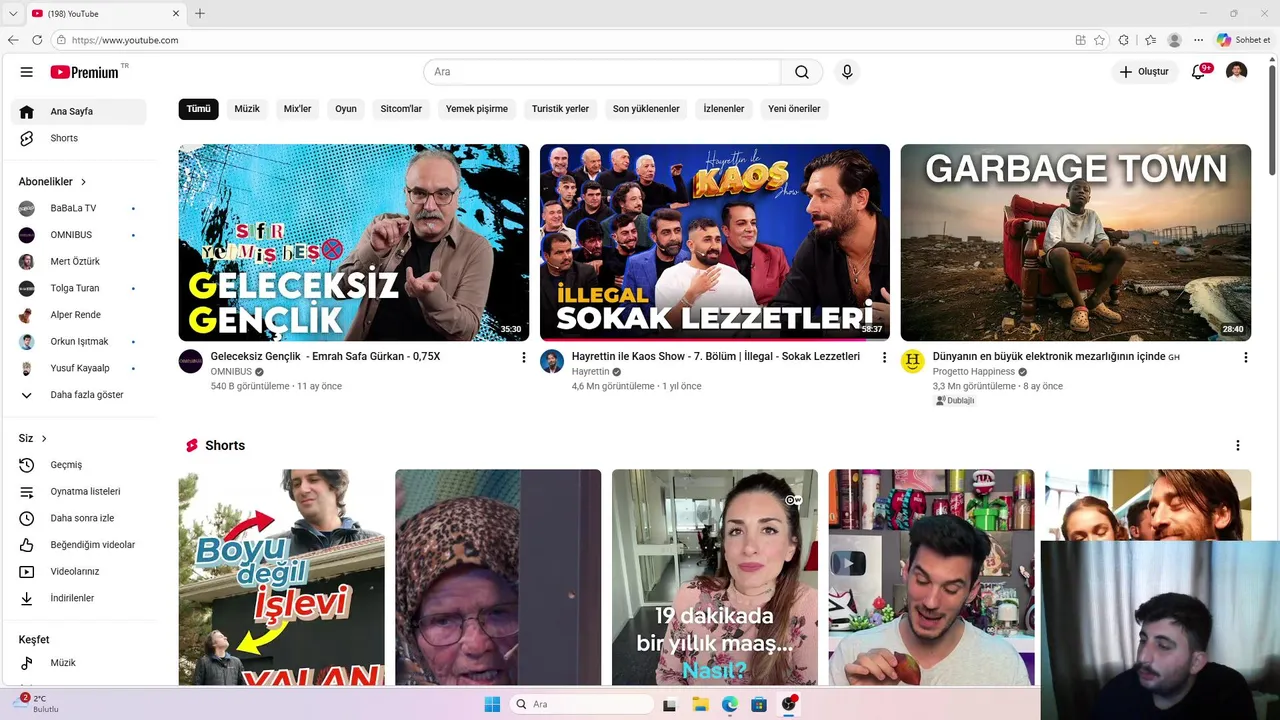Open Geçmiş history in sidebar

tap(79, 465)
